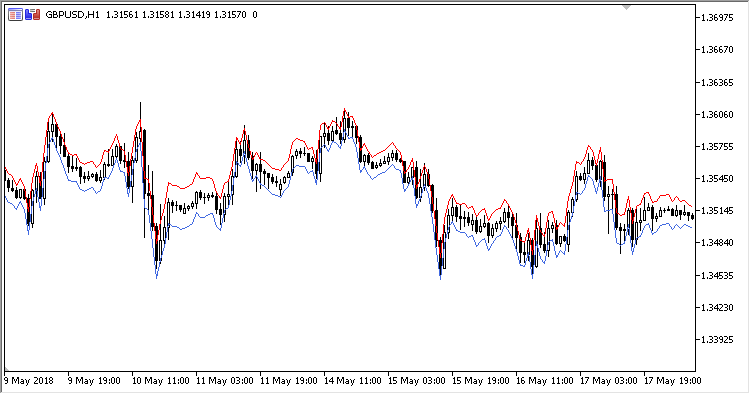The image size is (750, 394).
Task: Click the 17 May 19:00 time label
Action: point(673,381)
